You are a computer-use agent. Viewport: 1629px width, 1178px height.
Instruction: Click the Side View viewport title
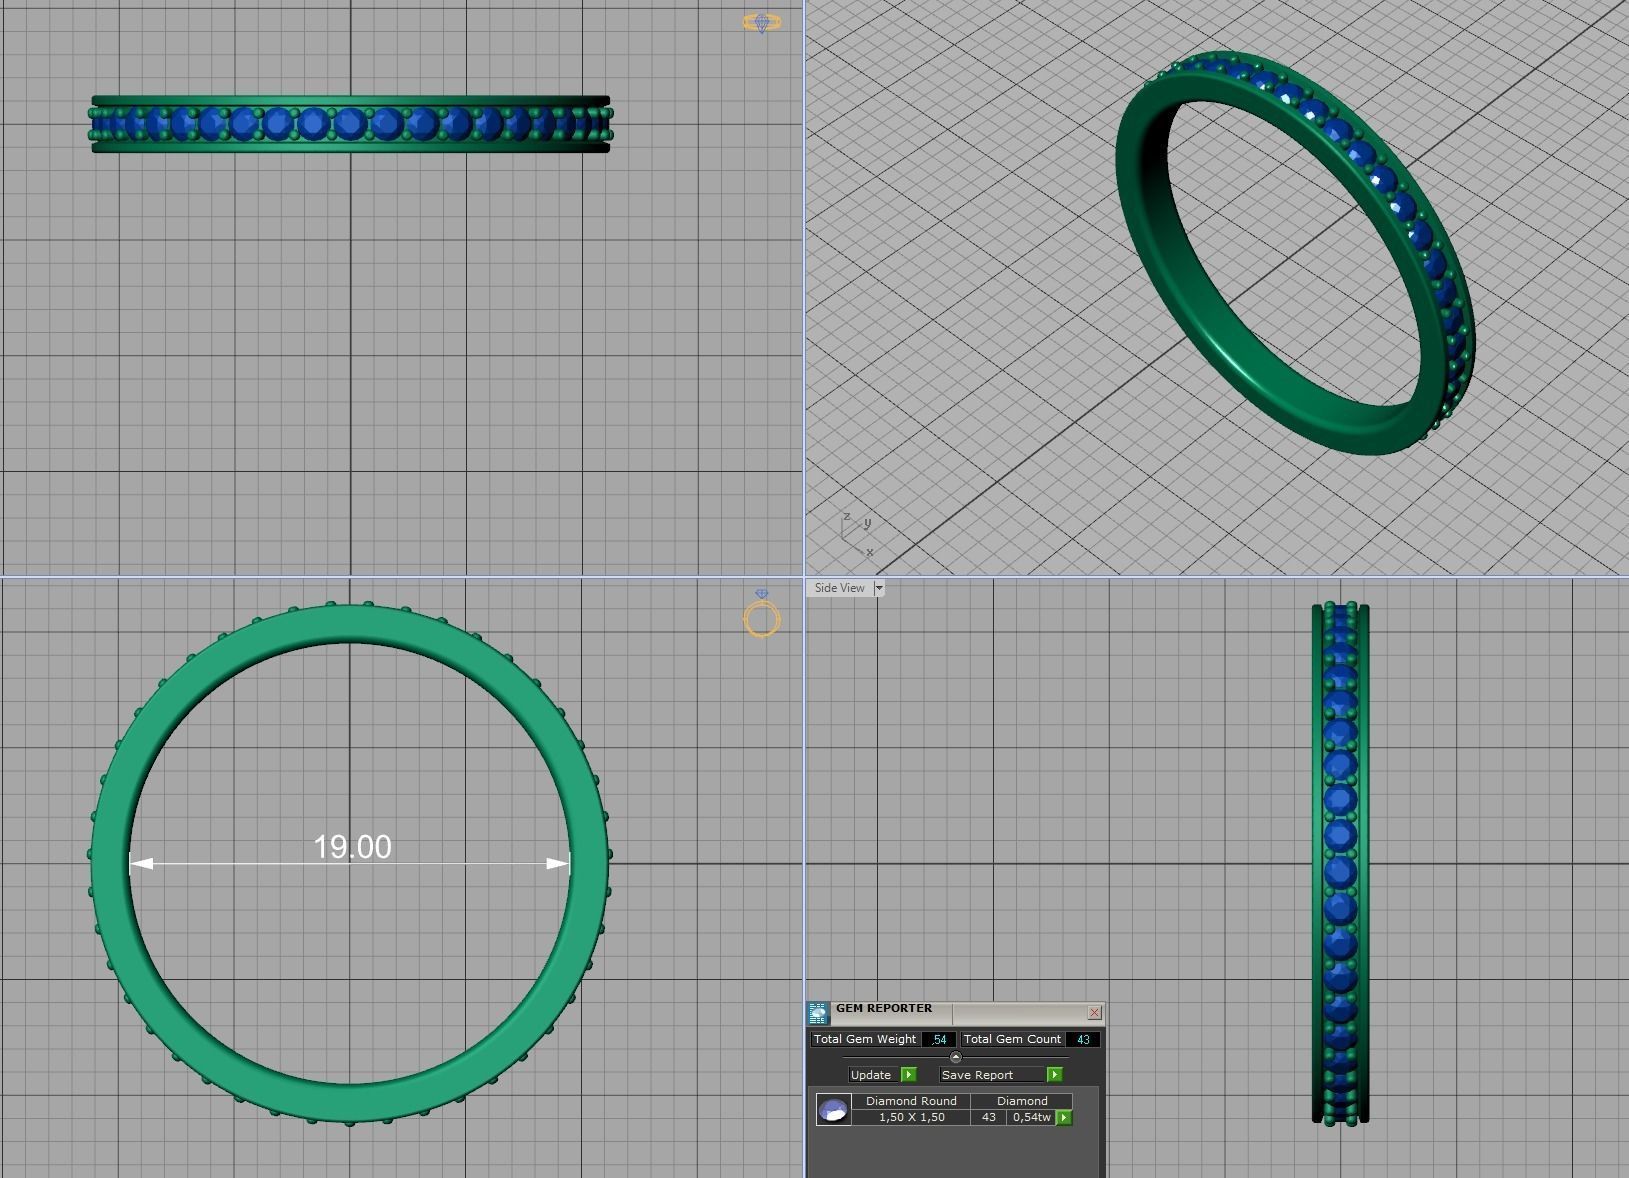pyautogui.click(x=840, y=588)
